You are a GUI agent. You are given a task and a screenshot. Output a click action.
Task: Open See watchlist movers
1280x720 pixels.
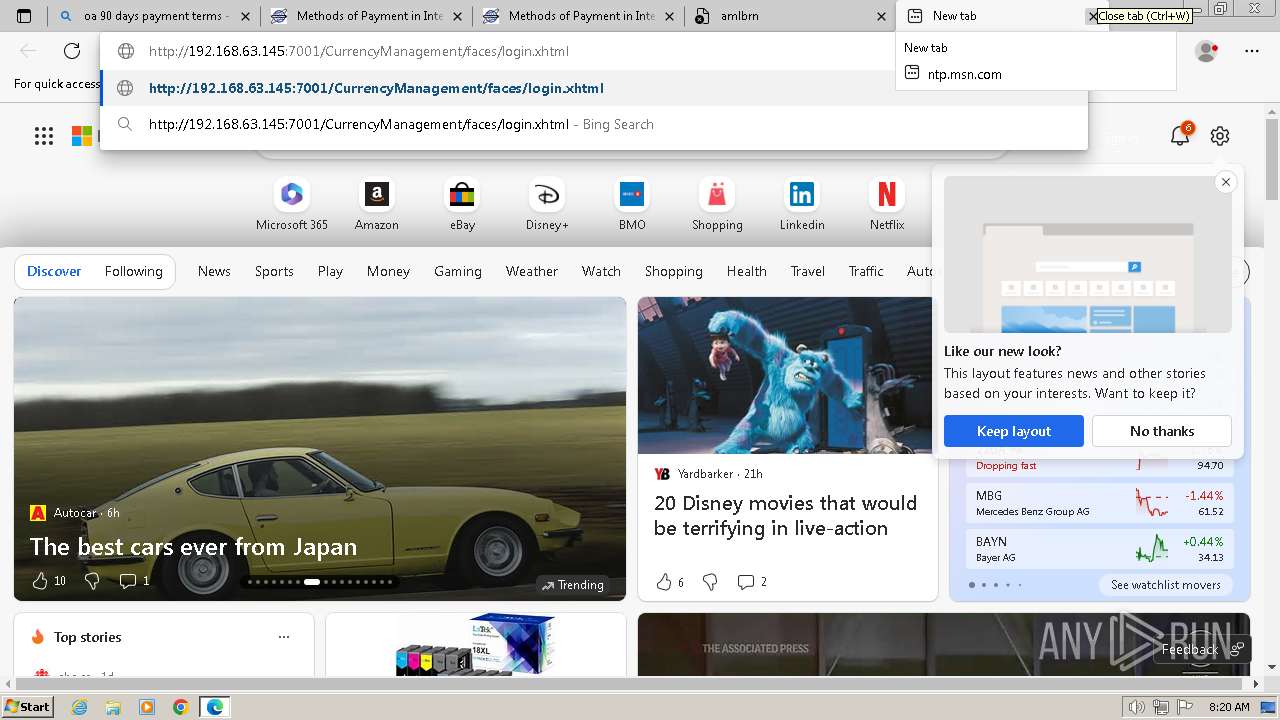pos(1166,585)
